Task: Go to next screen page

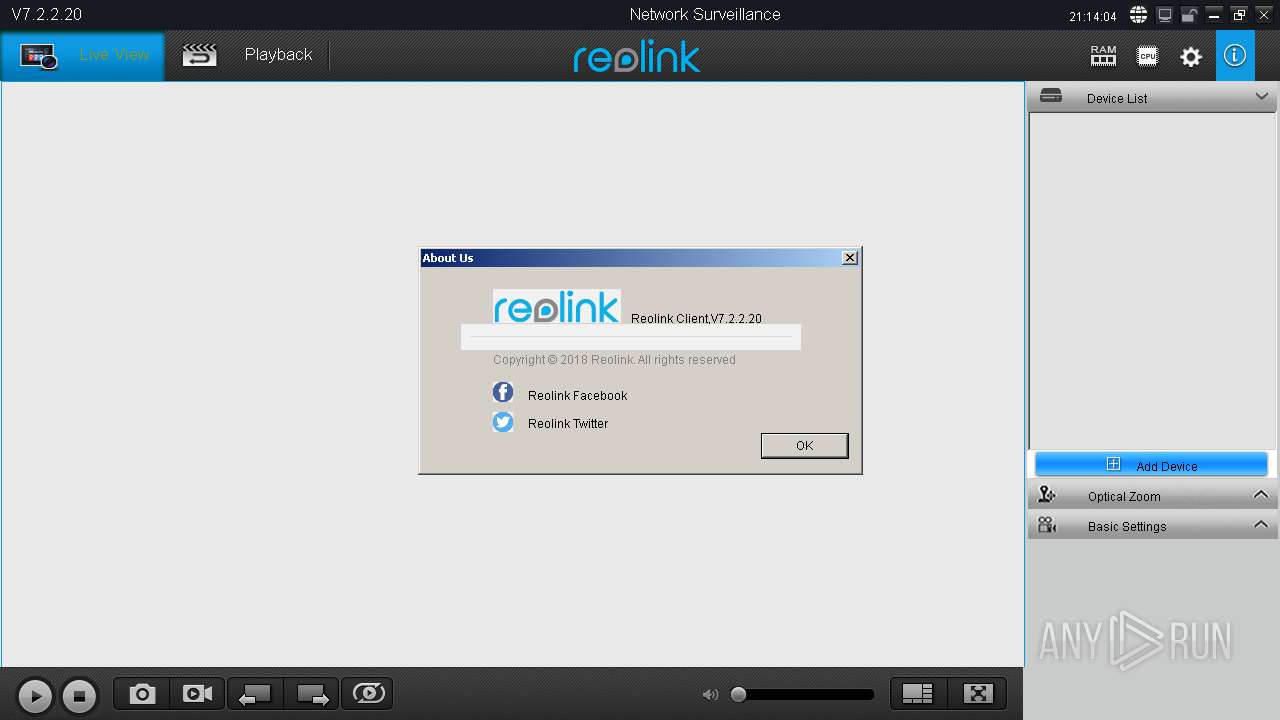Action: 312,694
